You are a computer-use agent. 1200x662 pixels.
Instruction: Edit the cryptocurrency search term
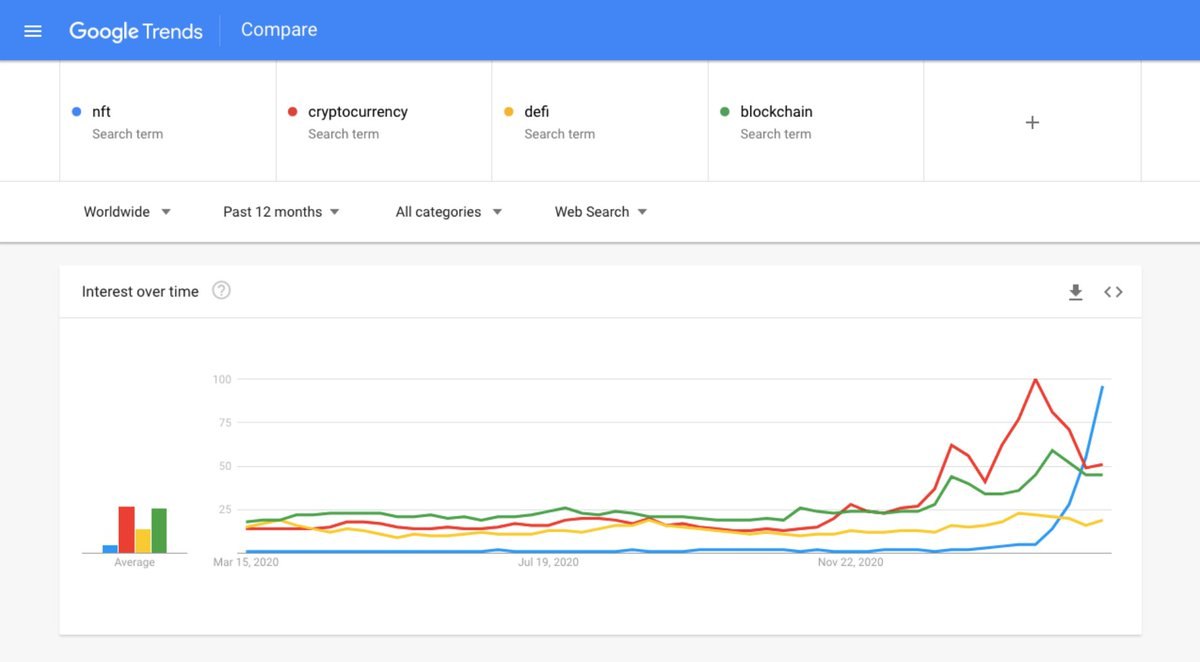(x=384, y=122)
